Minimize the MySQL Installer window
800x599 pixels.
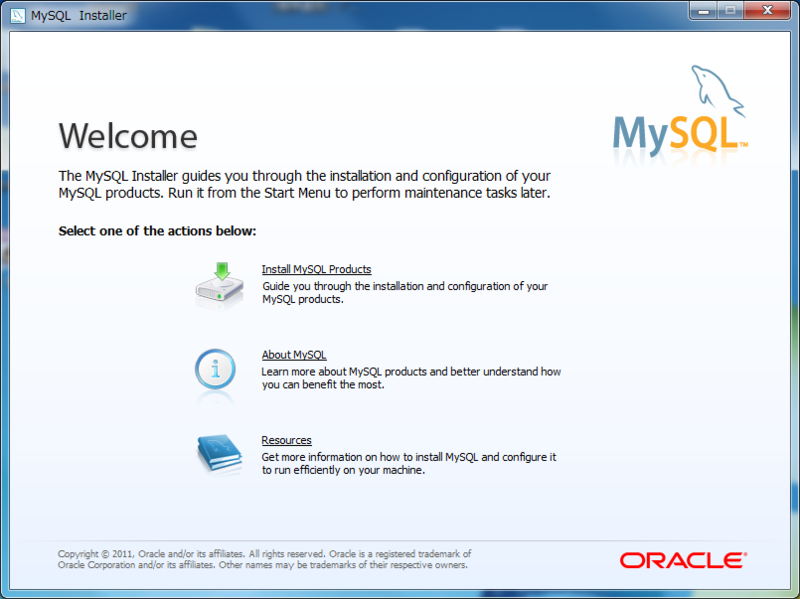[704, 10]
